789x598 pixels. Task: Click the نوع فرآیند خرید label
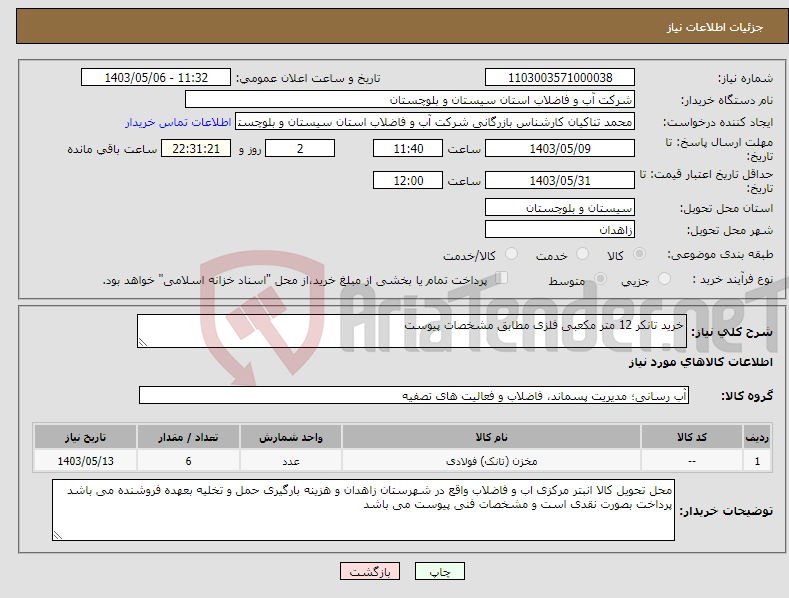[x=733, y=279]
